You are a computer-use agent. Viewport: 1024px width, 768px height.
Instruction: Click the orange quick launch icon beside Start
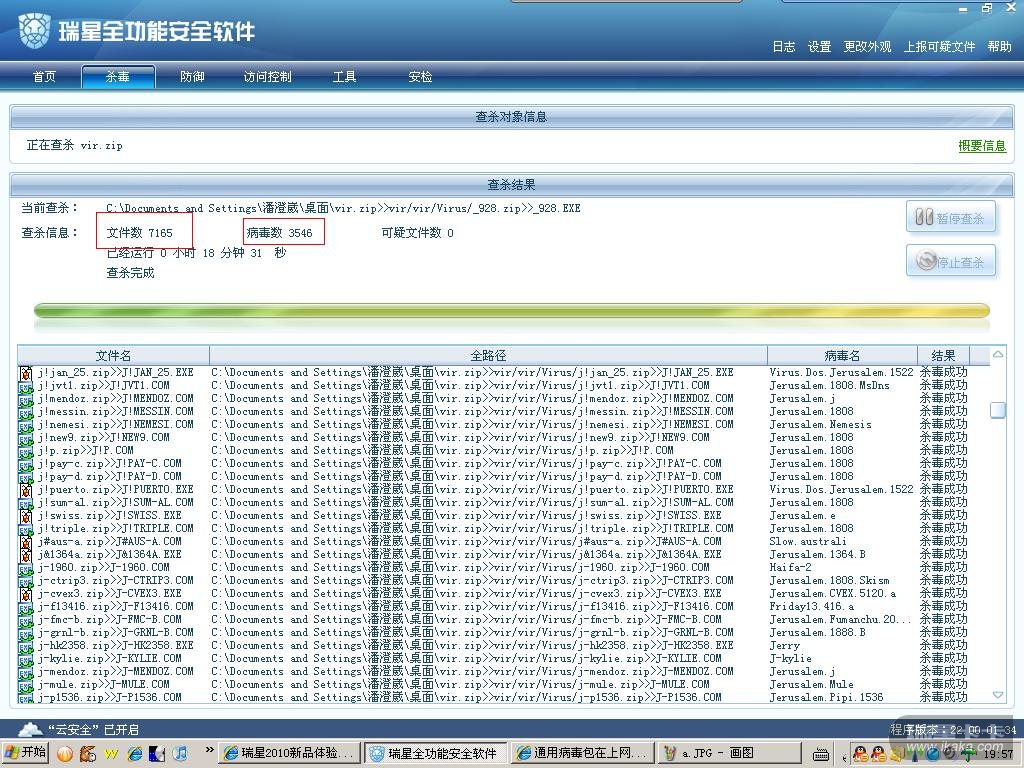point(65,754)
